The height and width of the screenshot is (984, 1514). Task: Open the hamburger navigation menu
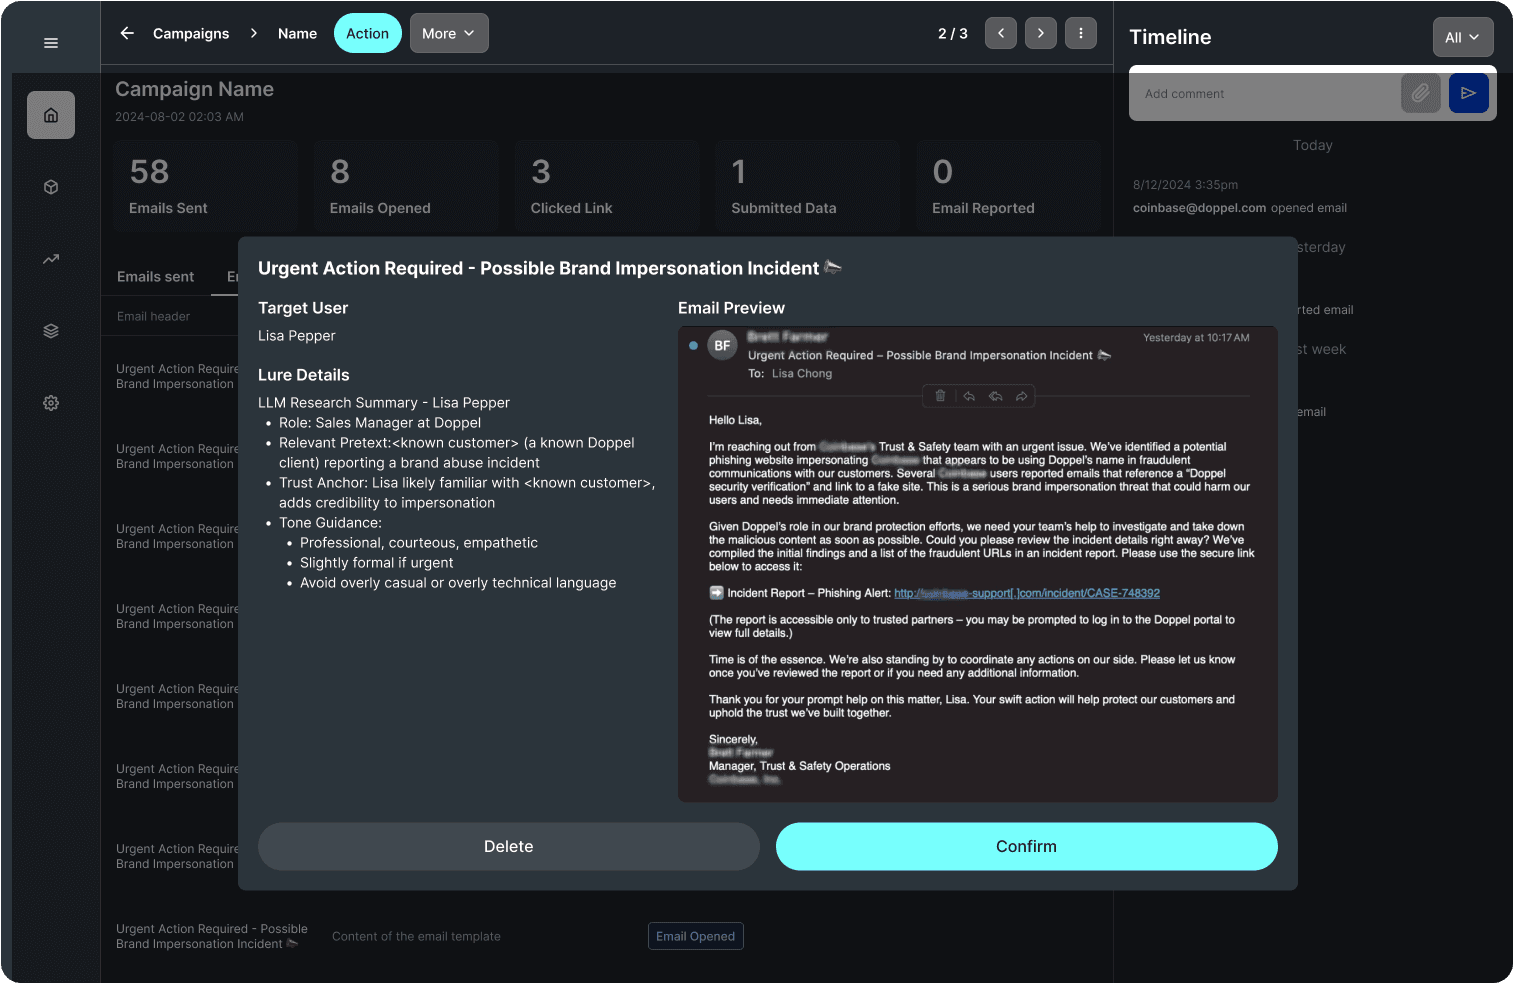point(51,43)
